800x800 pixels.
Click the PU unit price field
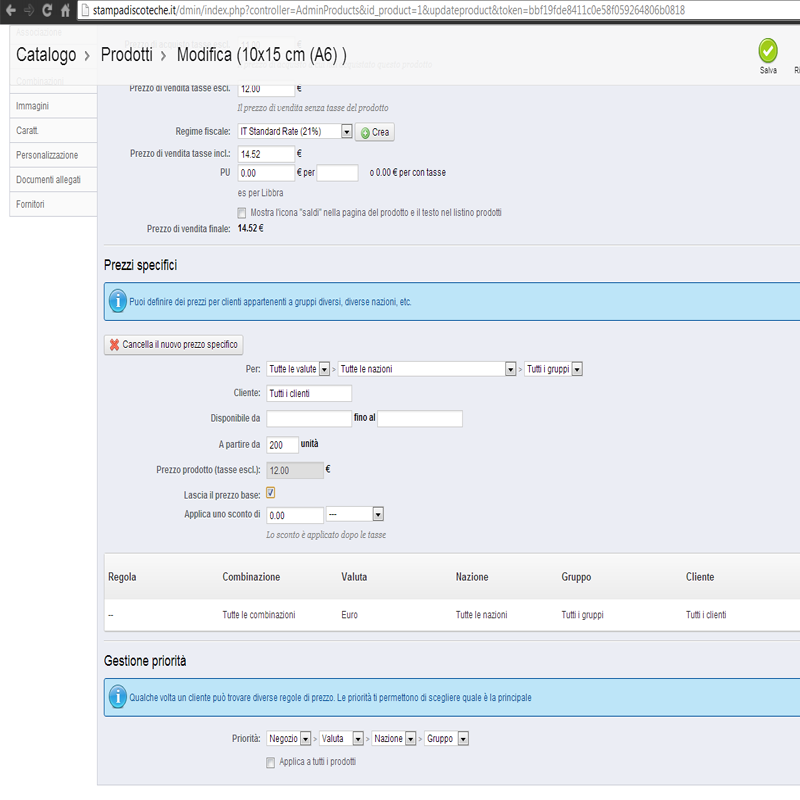(266, 173)
